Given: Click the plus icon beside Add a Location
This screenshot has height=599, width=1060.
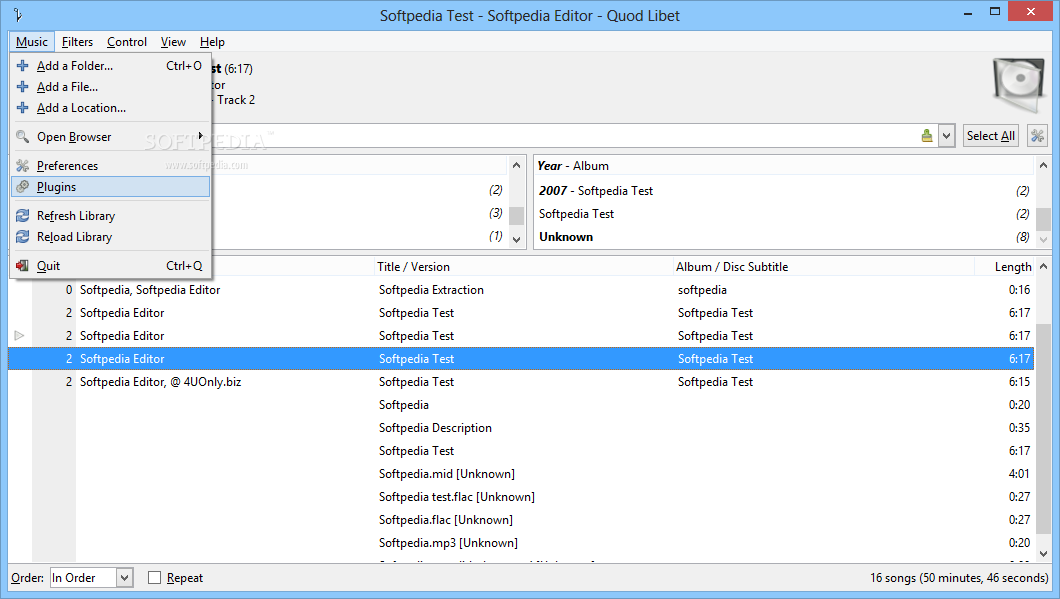Looking at the screenshot, I should (x=22, y=107).
